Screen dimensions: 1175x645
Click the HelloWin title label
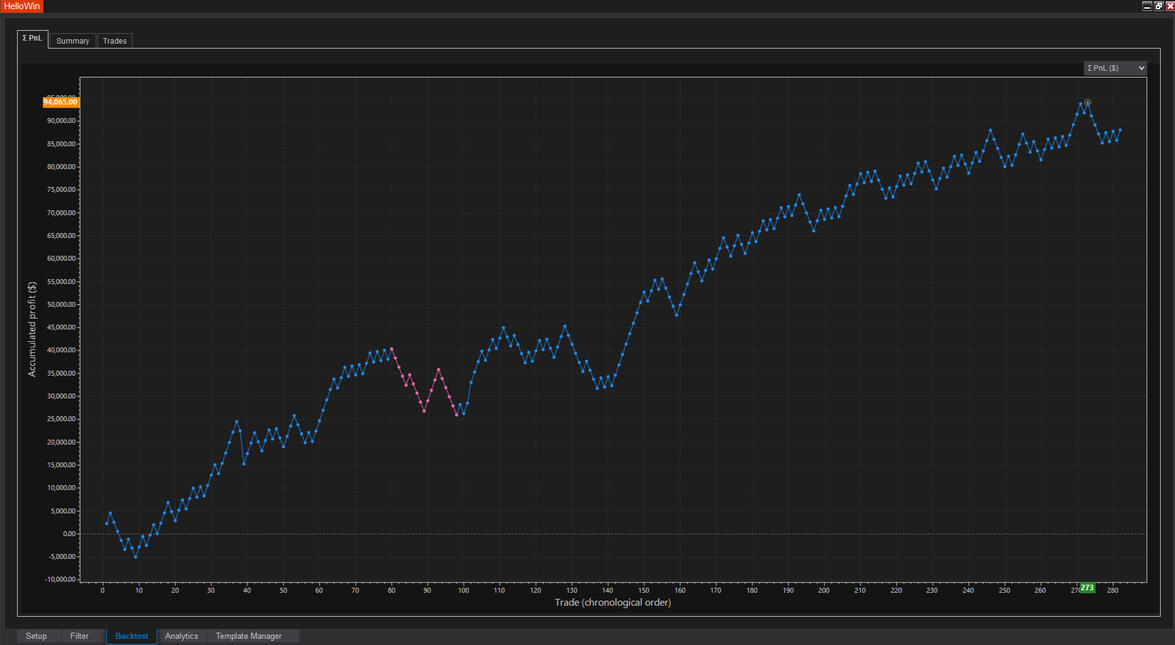coord(21,6)
